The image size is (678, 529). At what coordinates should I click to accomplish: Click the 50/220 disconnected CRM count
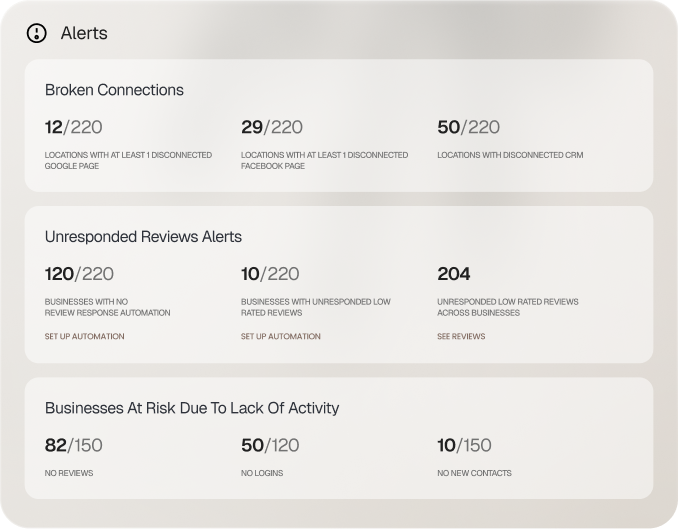tap(468, 127)
